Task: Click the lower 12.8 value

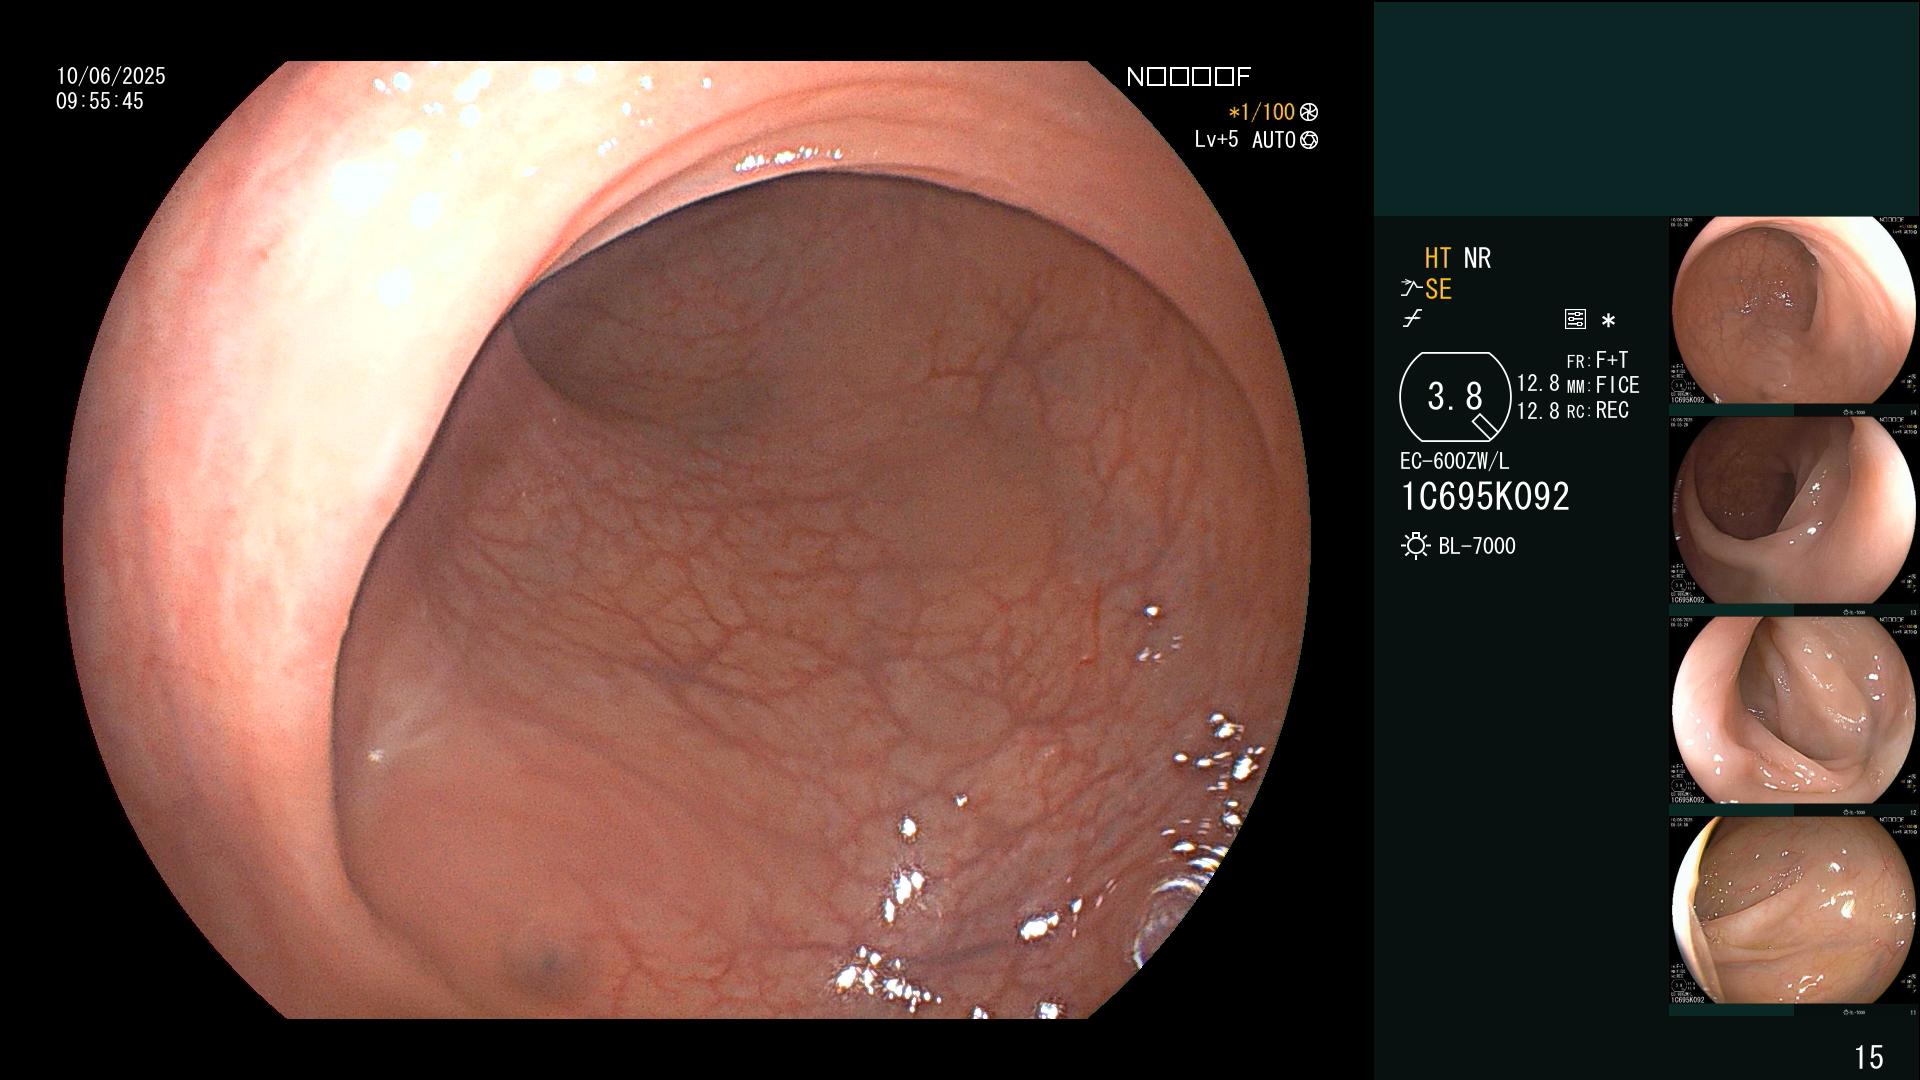Action: click(x=1538, y=411)
